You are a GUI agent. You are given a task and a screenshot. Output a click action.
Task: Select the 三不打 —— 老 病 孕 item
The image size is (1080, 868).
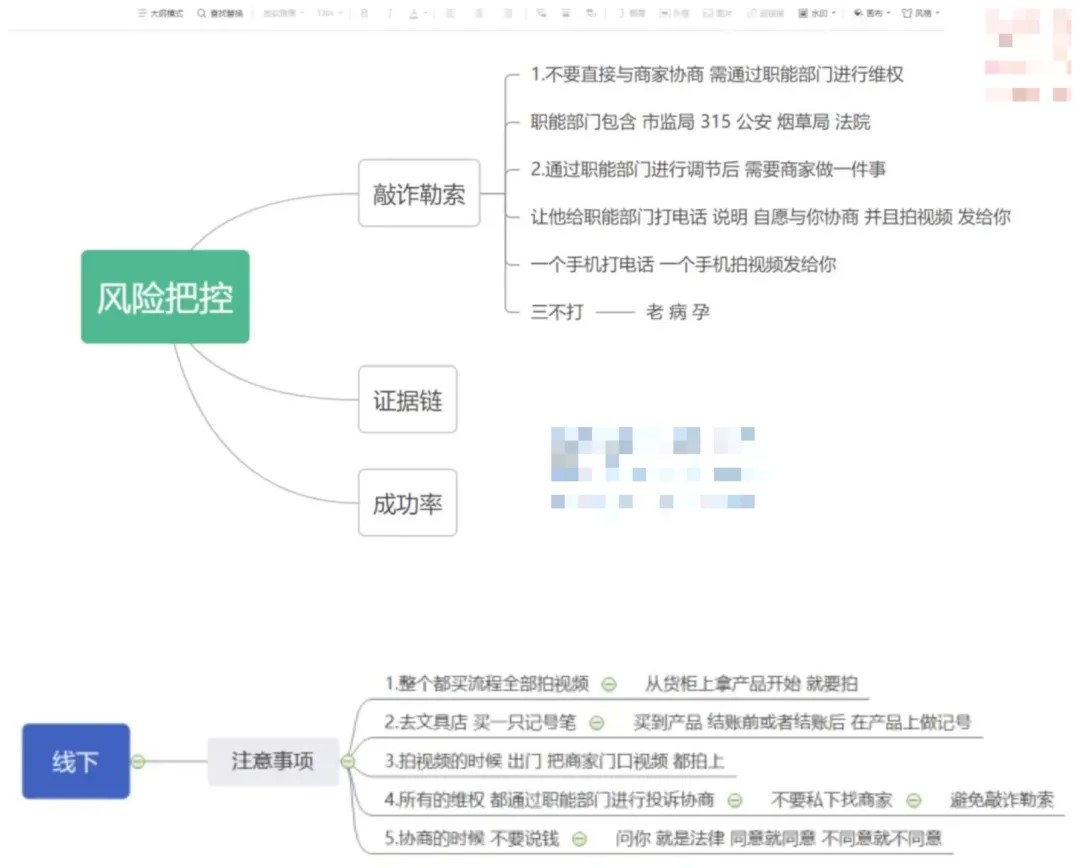620,312
